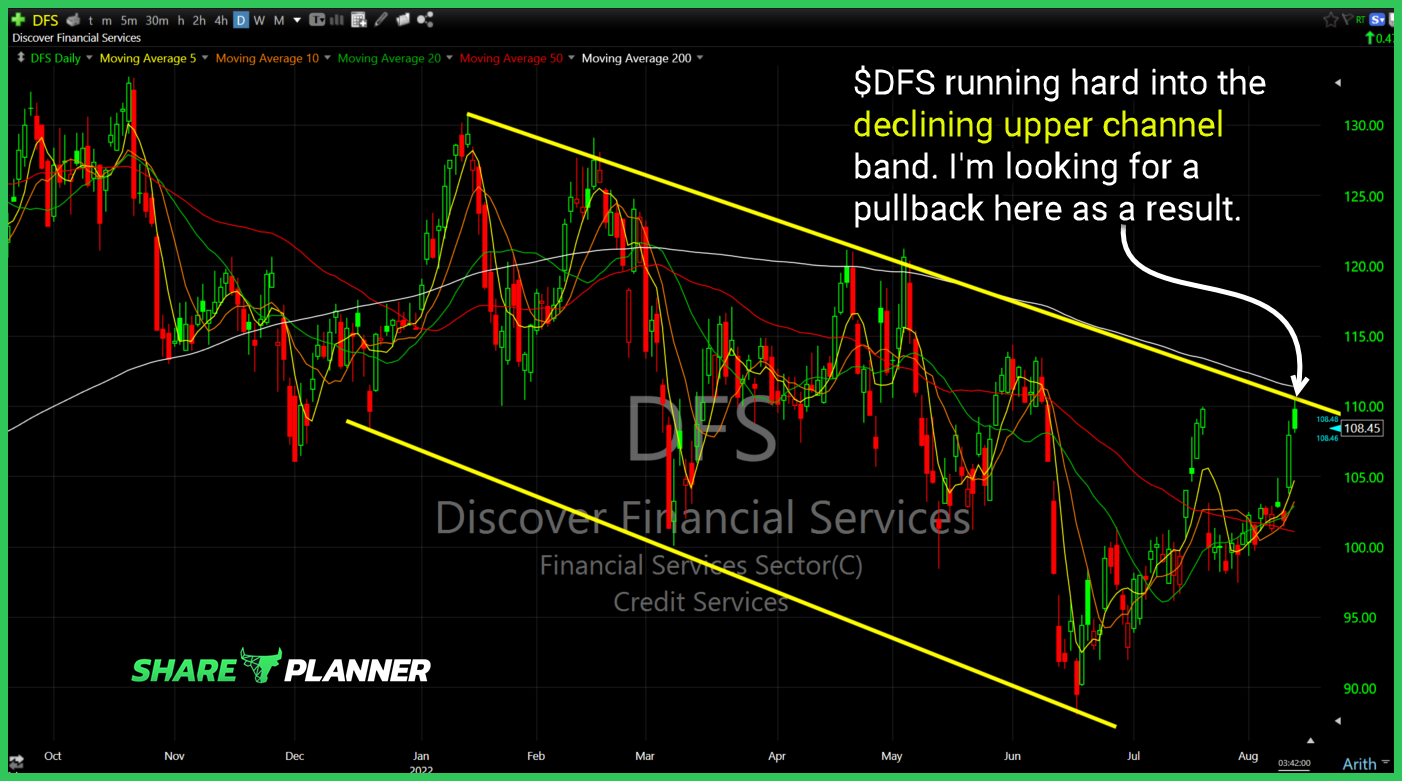Switch to the 5m timeframe
The image size is (1402, 781).
pos(129,21)
